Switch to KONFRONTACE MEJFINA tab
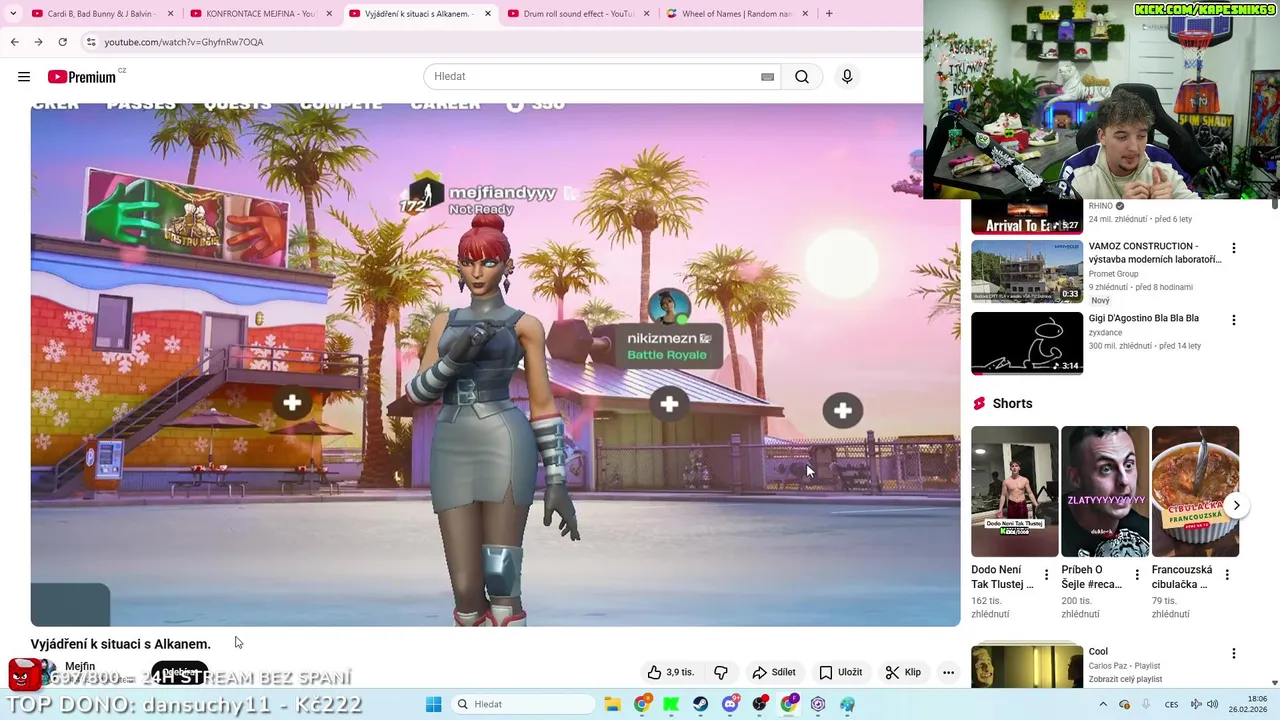Image resolution: width=1280 pixels, height=720 pixels. pyautogui.click(x=260, y=14)
